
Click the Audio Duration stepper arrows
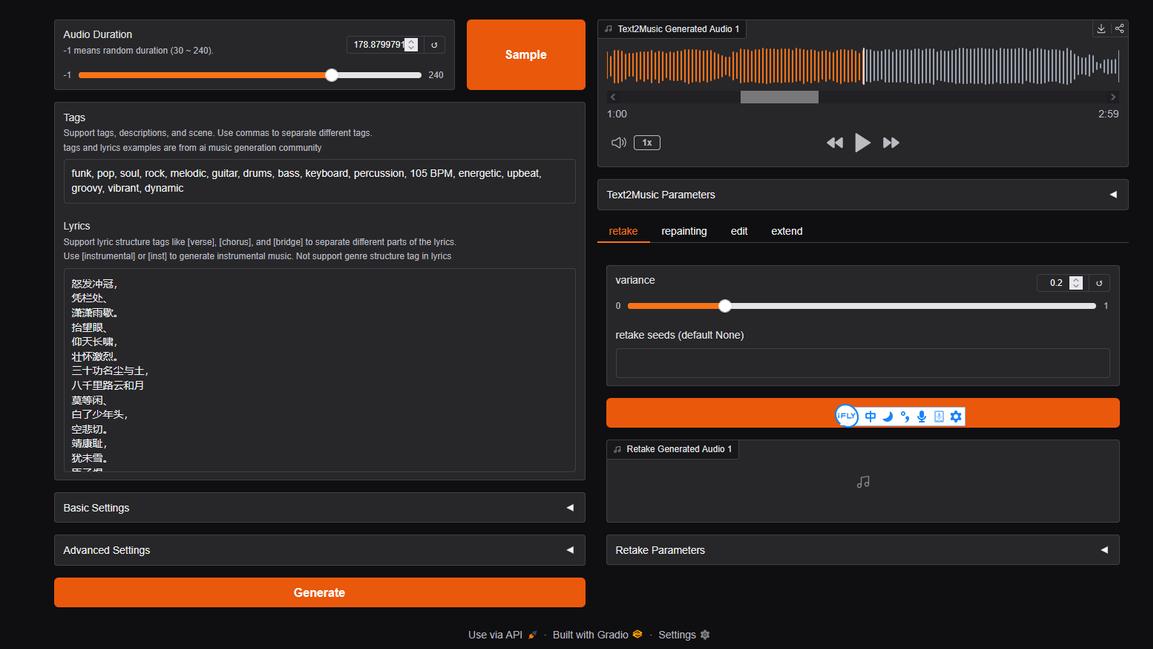(412, 45)
